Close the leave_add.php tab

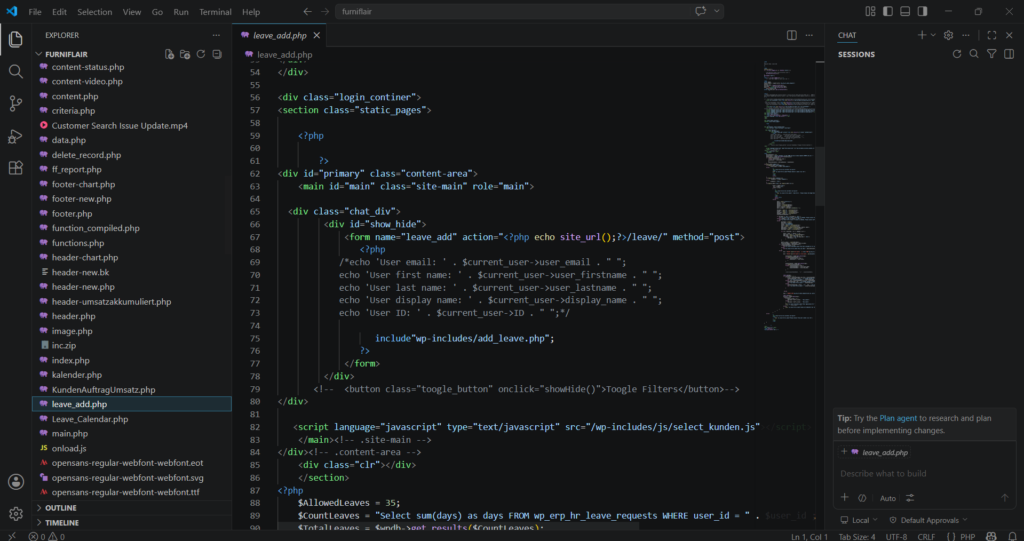(317, 35)
